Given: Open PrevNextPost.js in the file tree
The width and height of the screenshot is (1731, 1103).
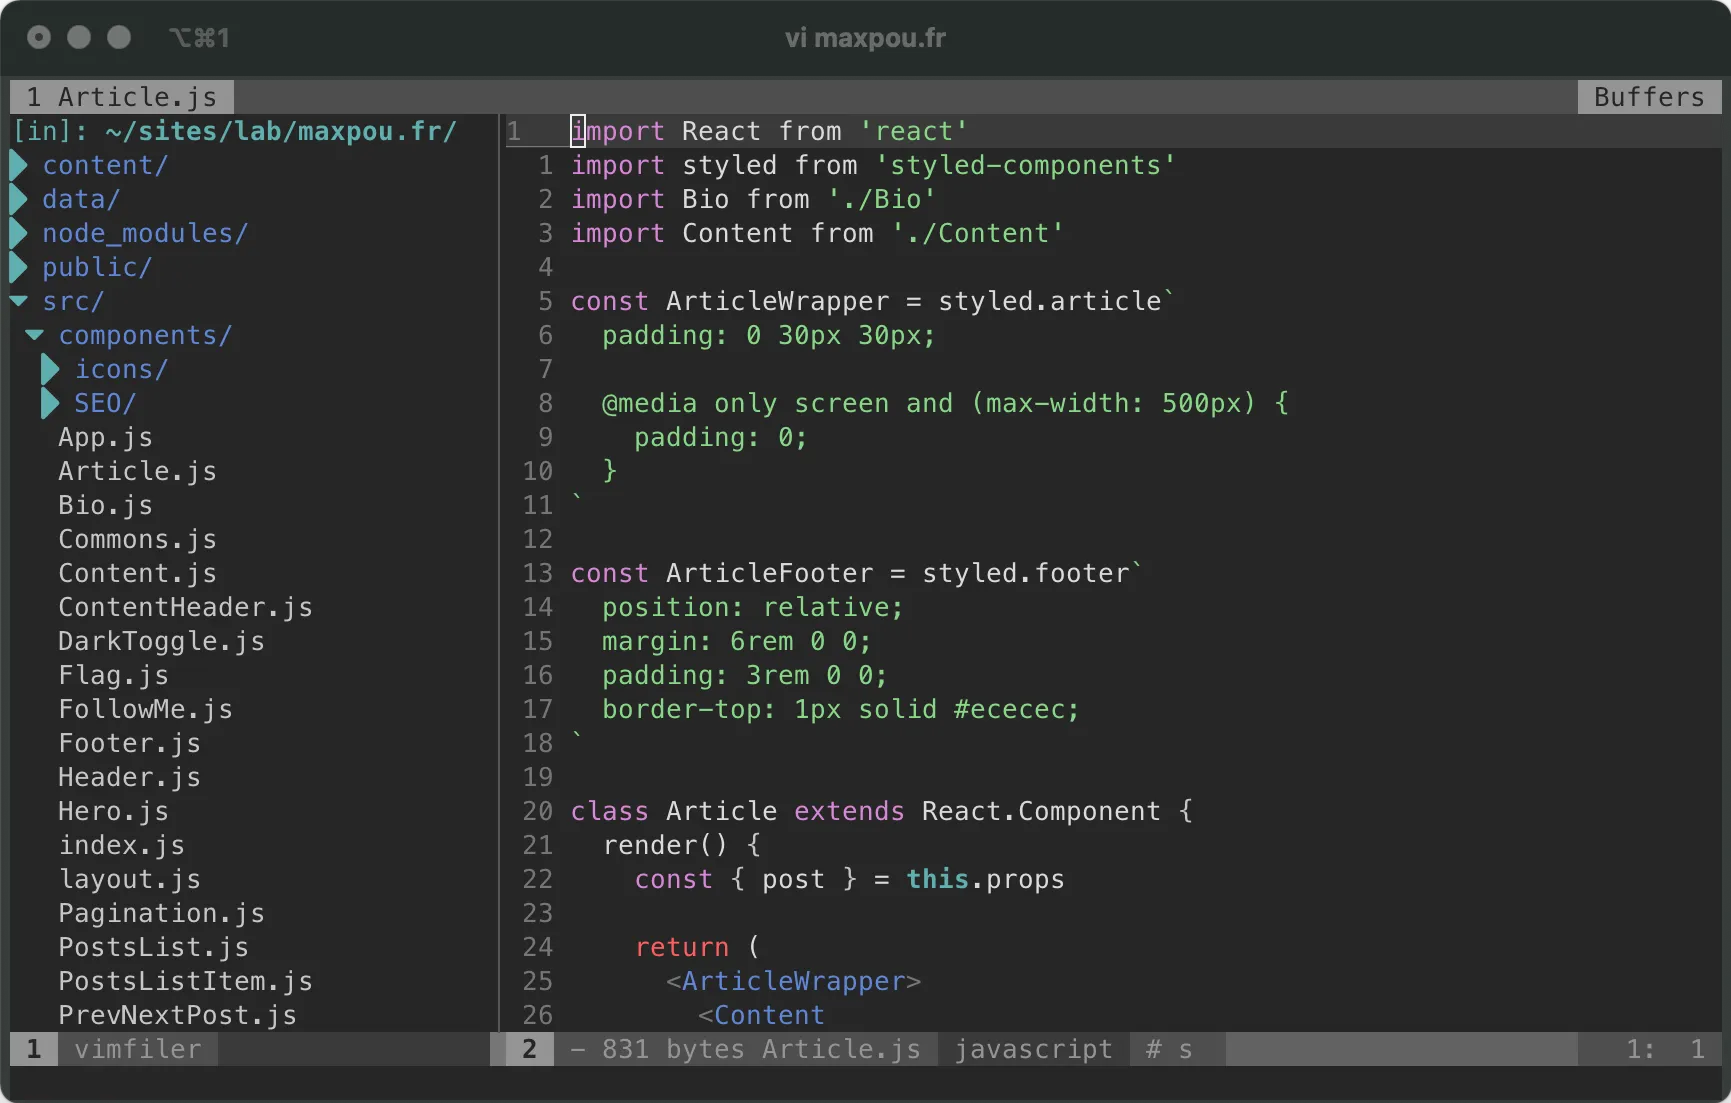Looking at the screenshot, I should pos(177,1015).
